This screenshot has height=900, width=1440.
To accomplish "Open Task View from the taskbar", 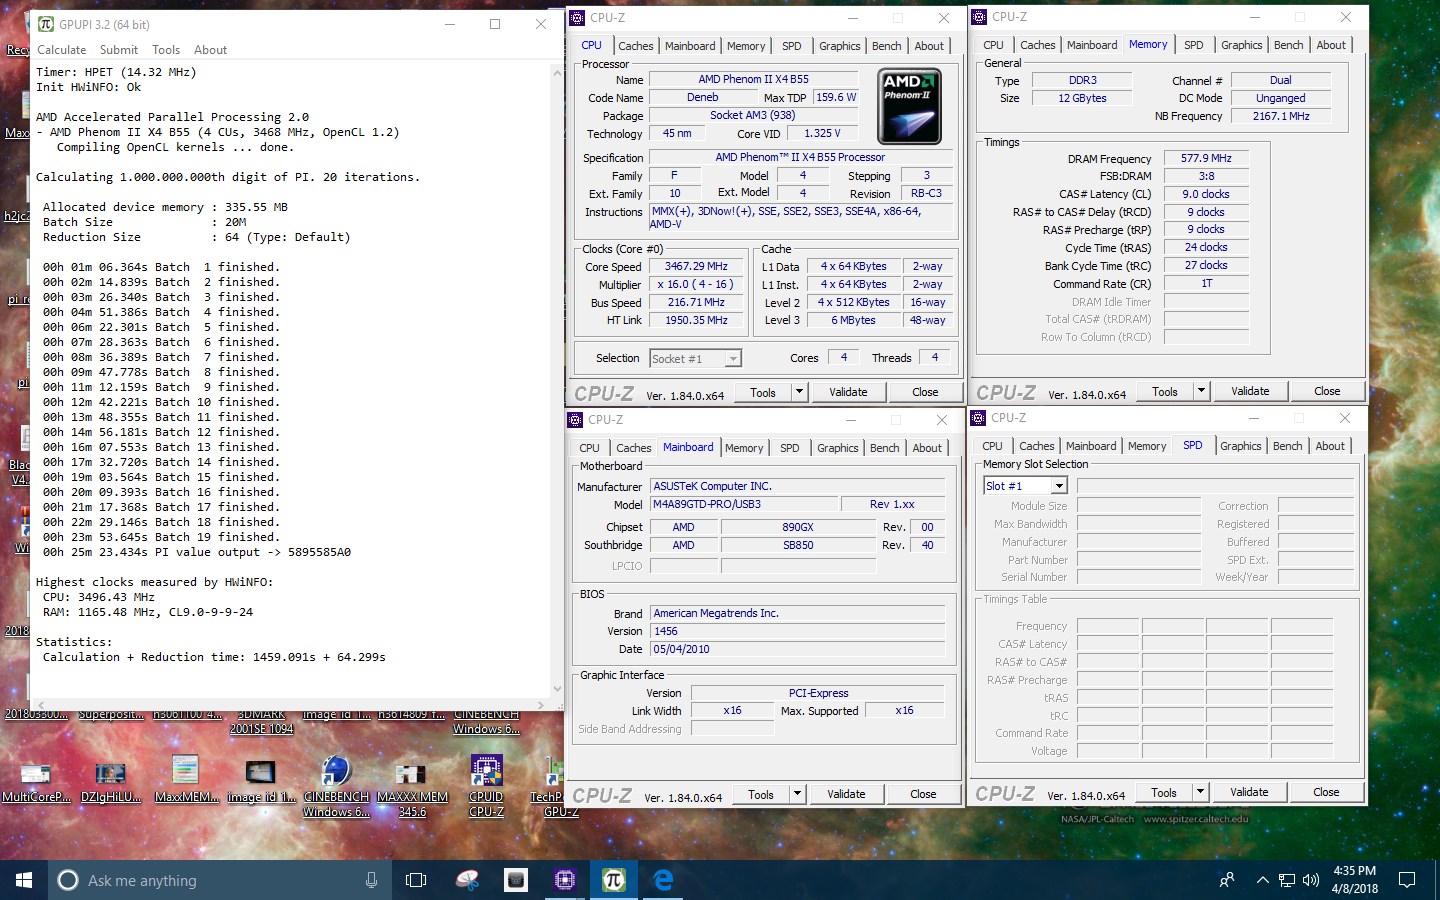I will click(x=416, y=880).
